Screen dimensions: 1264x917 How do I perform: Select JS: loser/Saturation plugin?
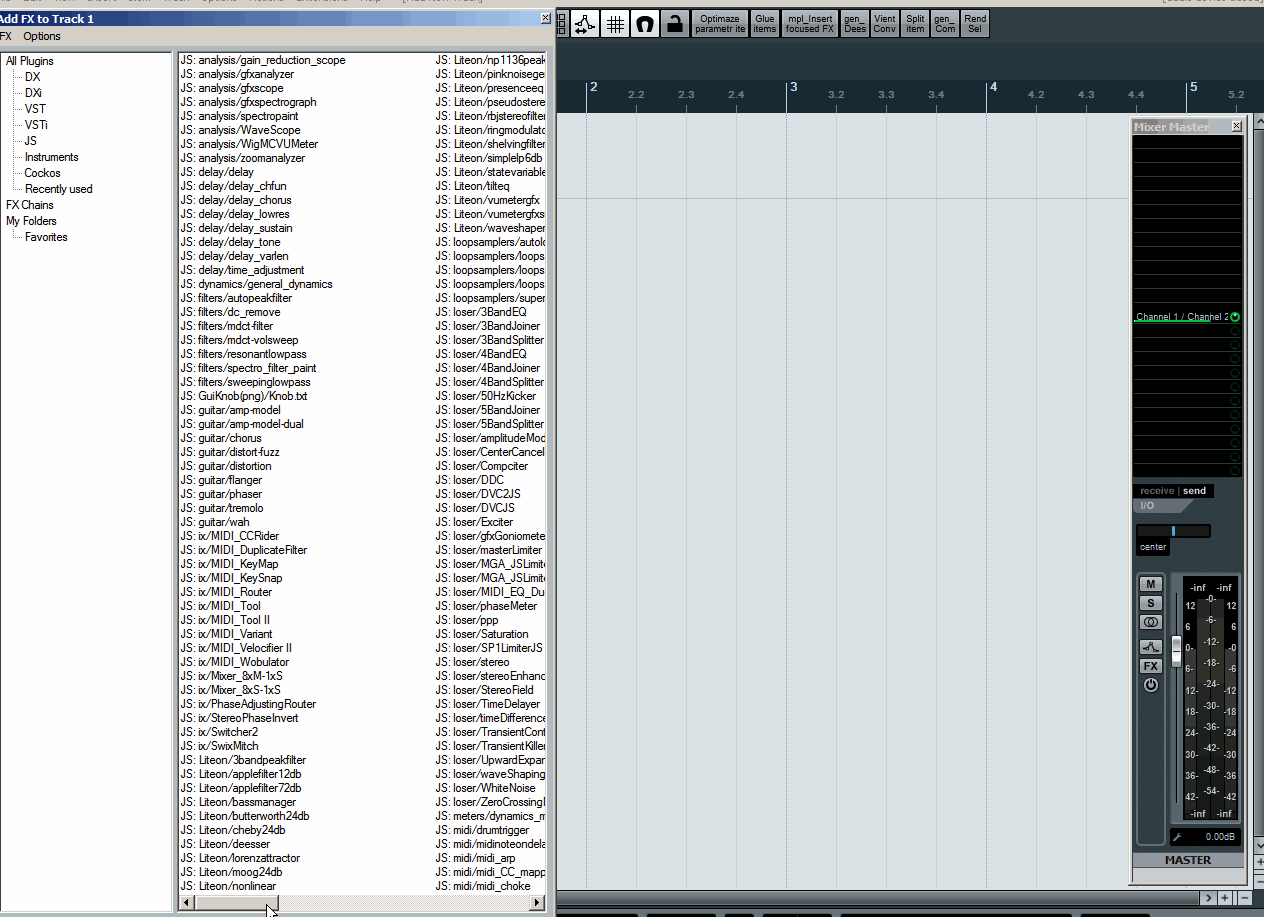(483, 634)
